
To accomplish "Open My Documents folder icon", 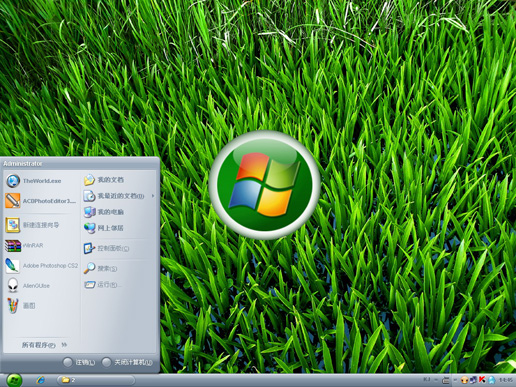I will 89,180.
